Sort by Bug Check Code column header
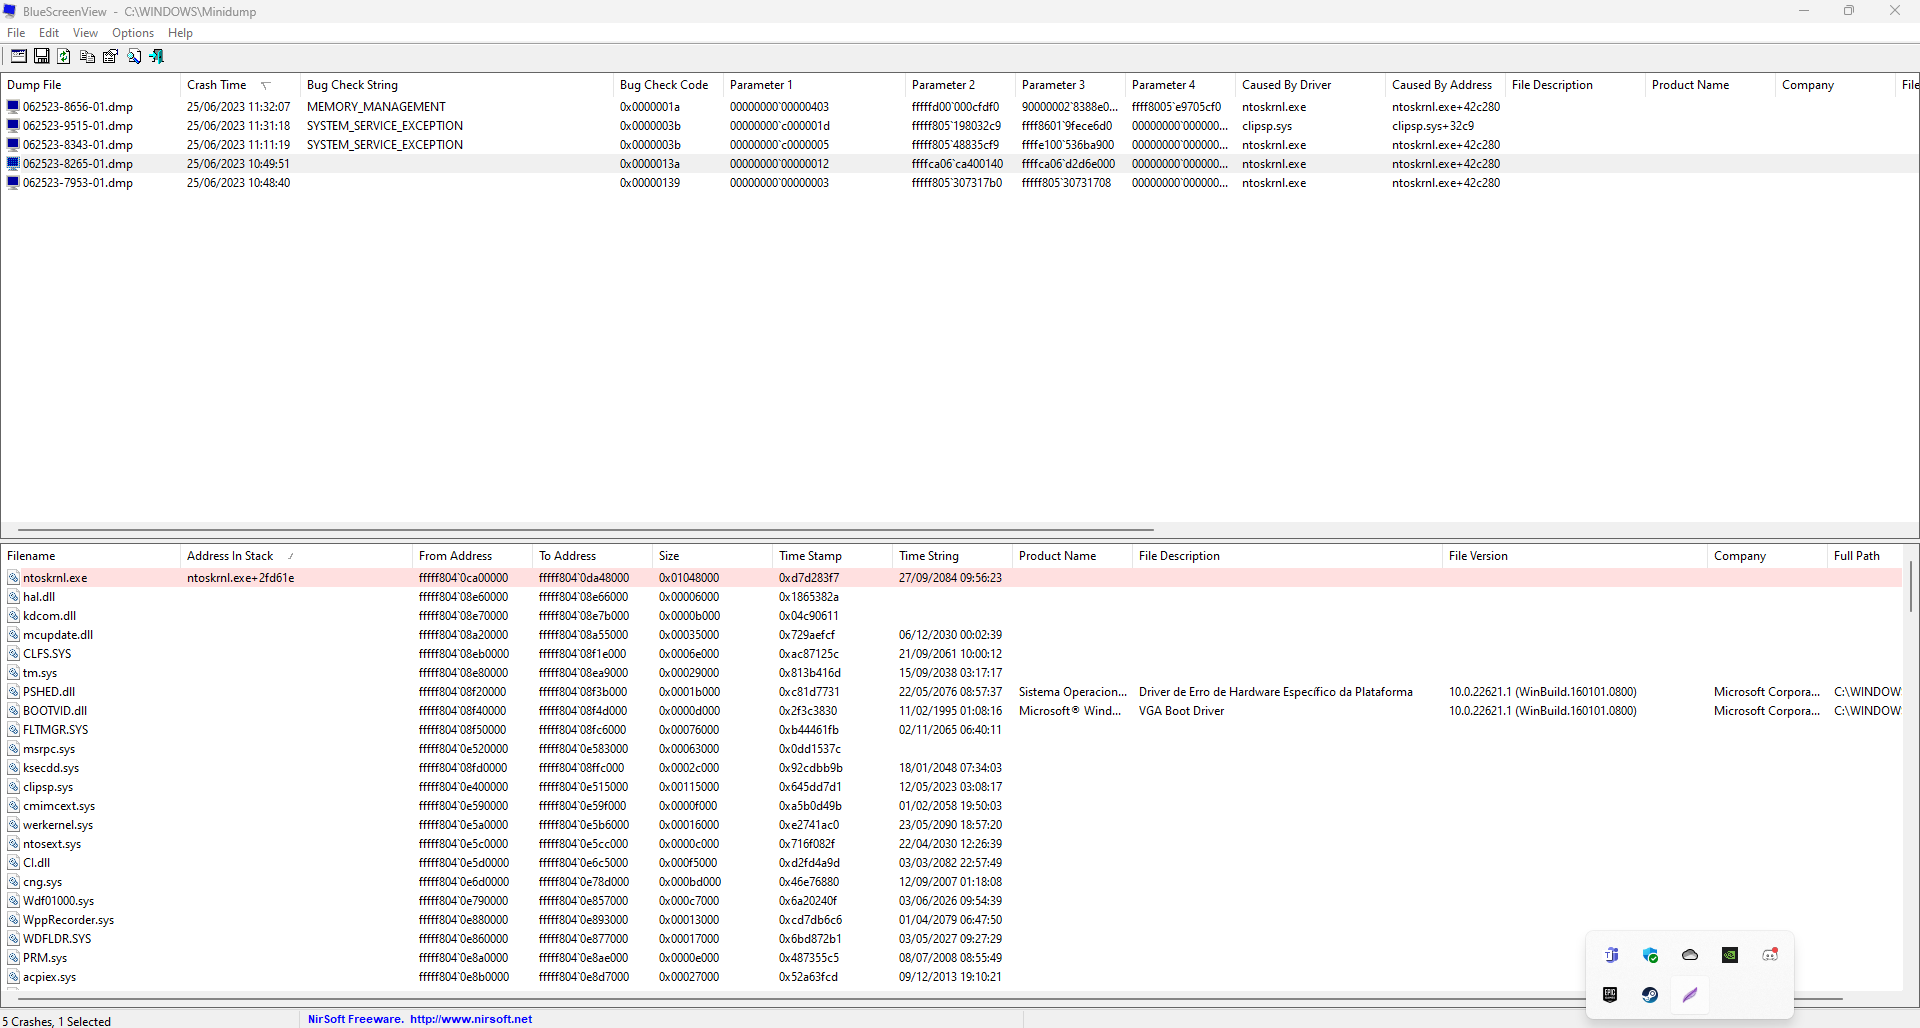This screenshot has height=1028, width=1920. [x=668, y=85]
